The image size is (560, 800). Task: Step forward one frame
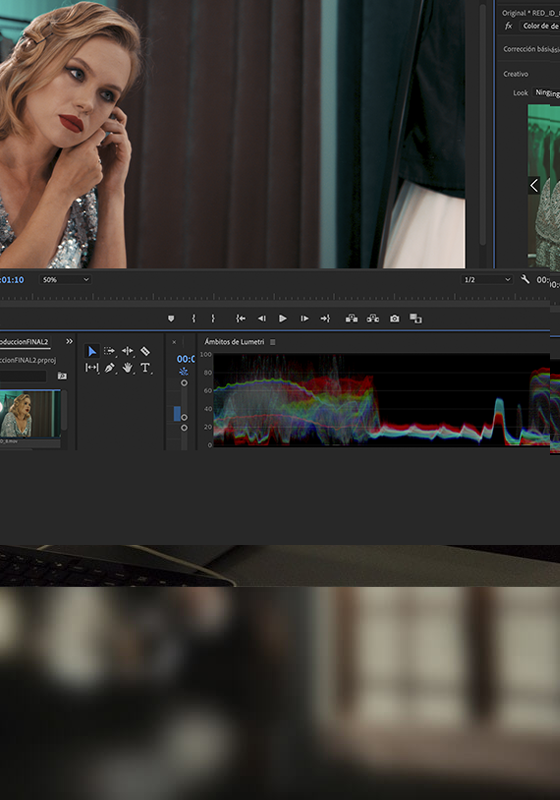click(x=304, y=318)
